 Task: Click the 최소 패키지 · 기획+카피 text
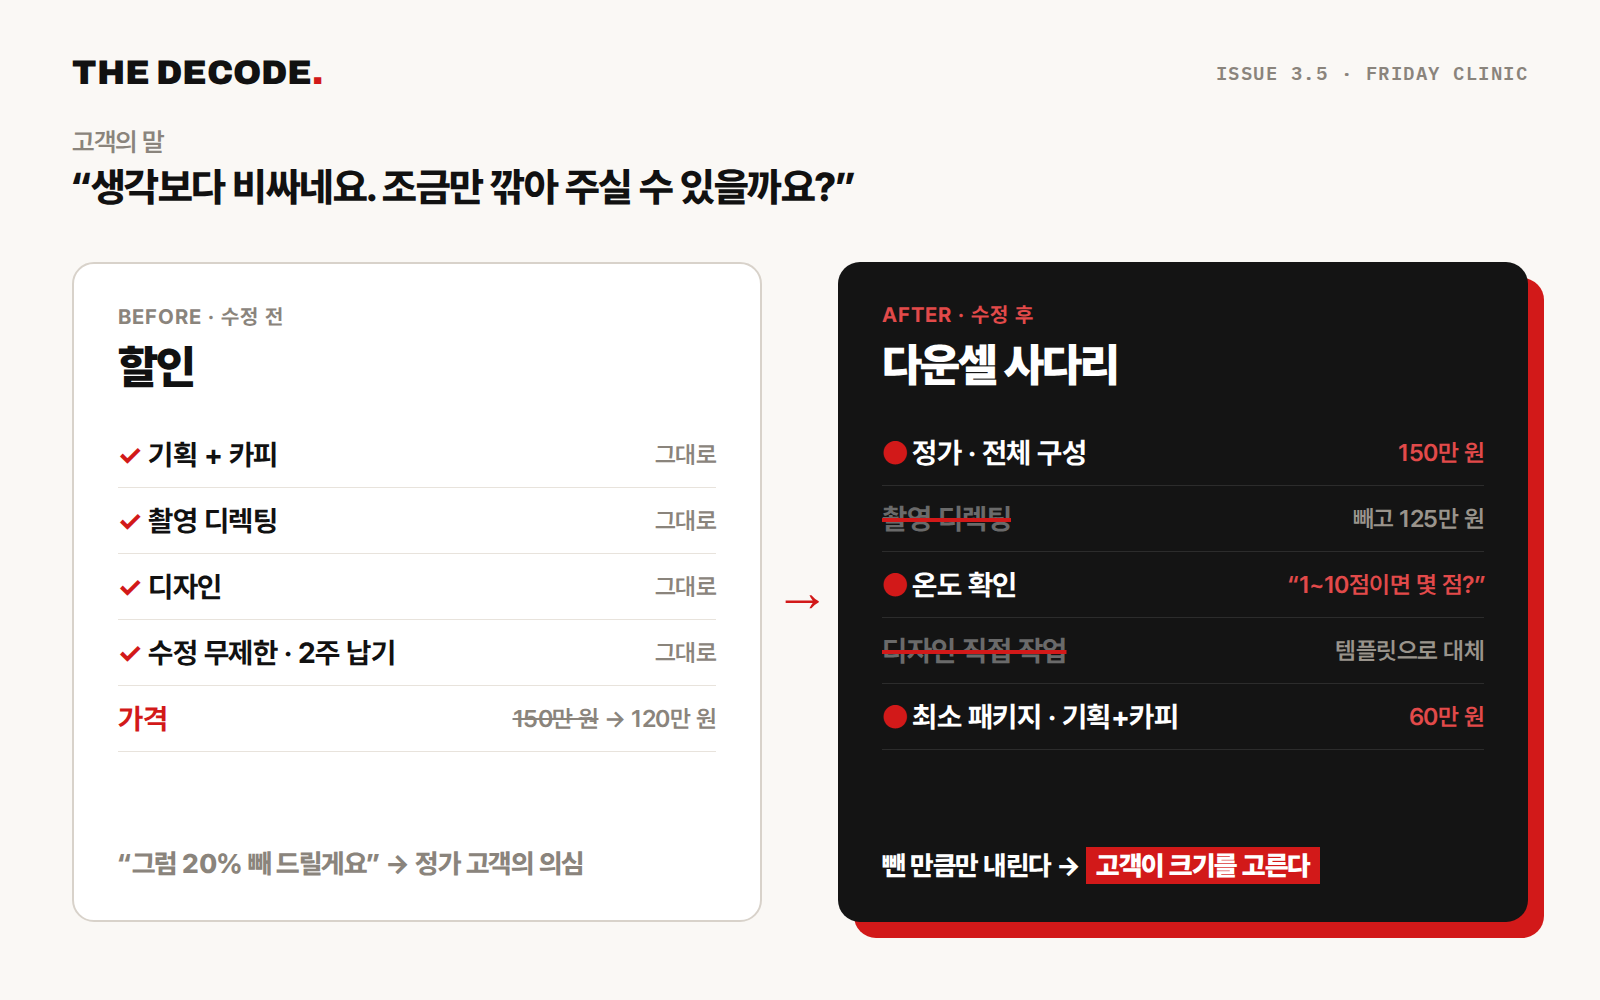1045,717
